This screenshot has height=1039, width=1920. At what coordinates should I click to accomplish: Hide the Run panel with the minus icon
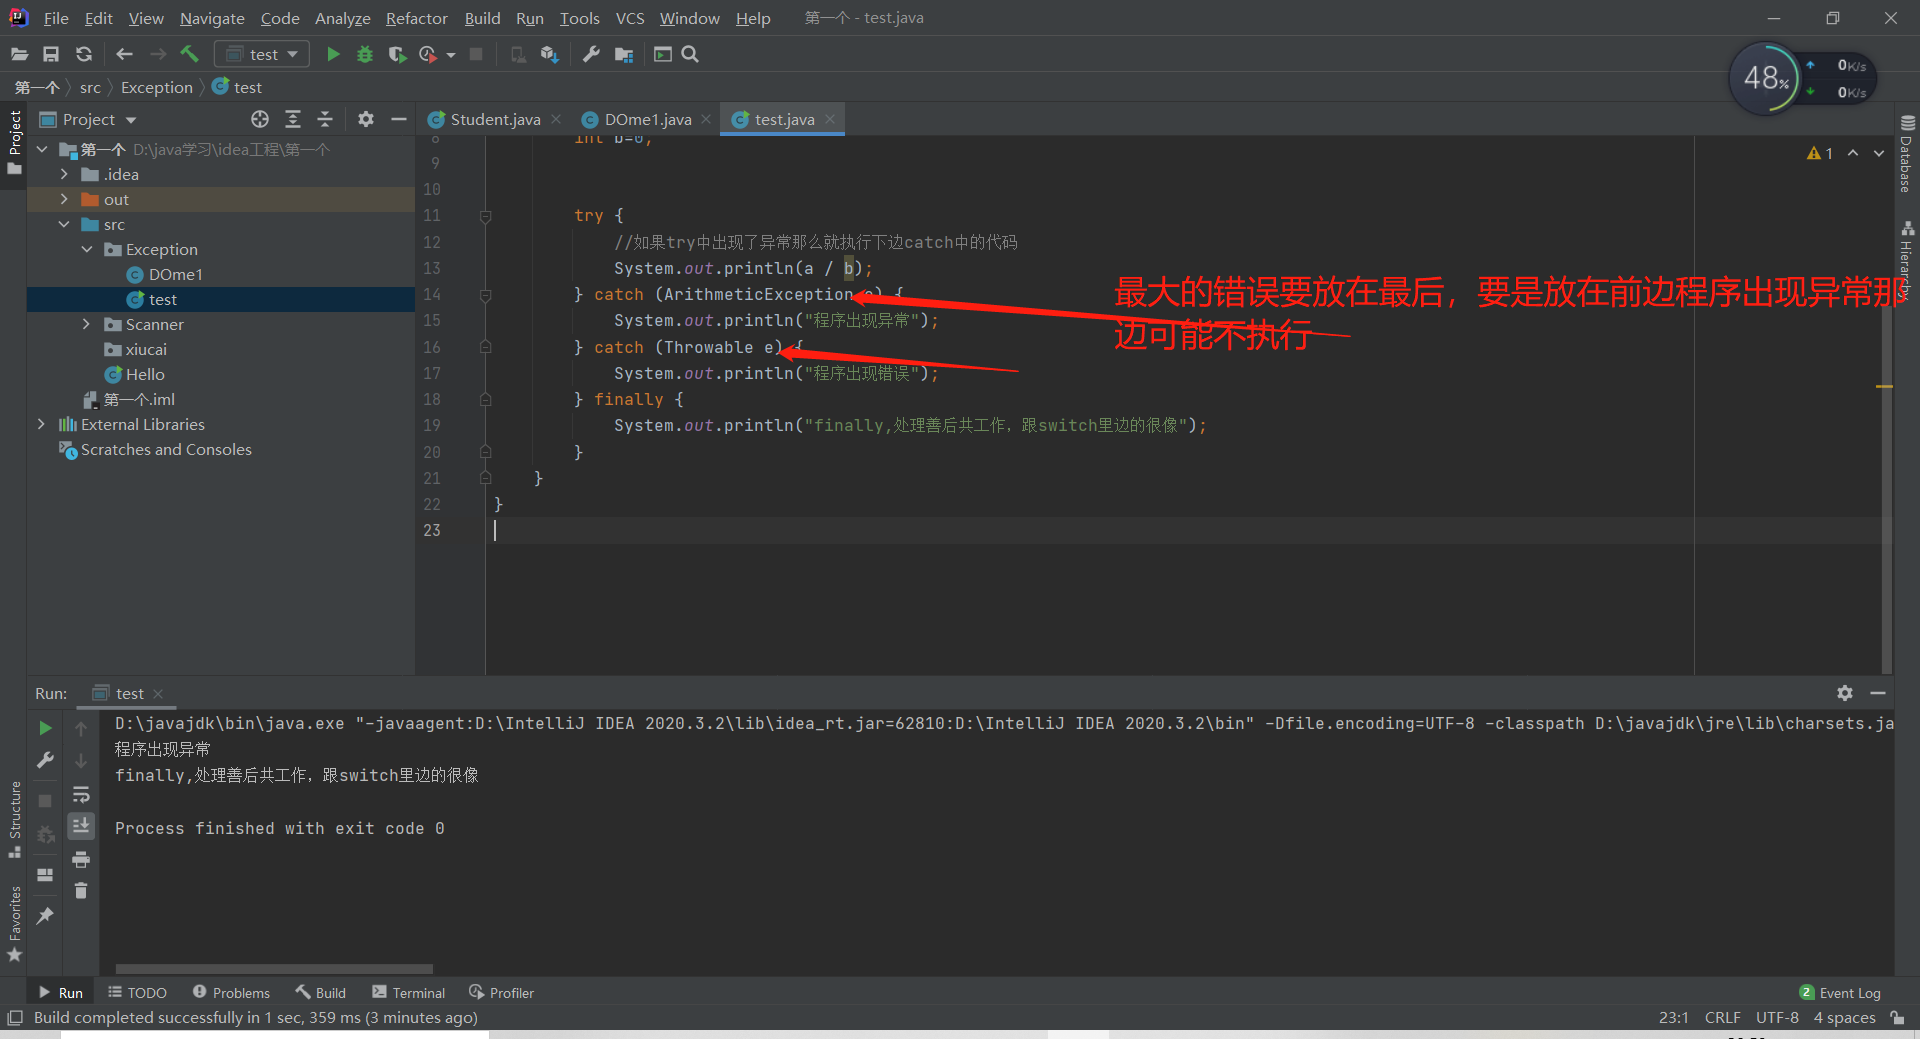pos(1878,693)
